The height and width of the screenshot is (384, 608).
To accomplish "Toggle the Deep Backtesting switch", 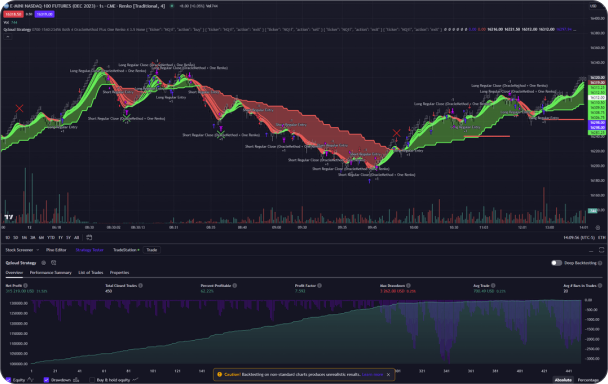I will click(x=556, y=263).
